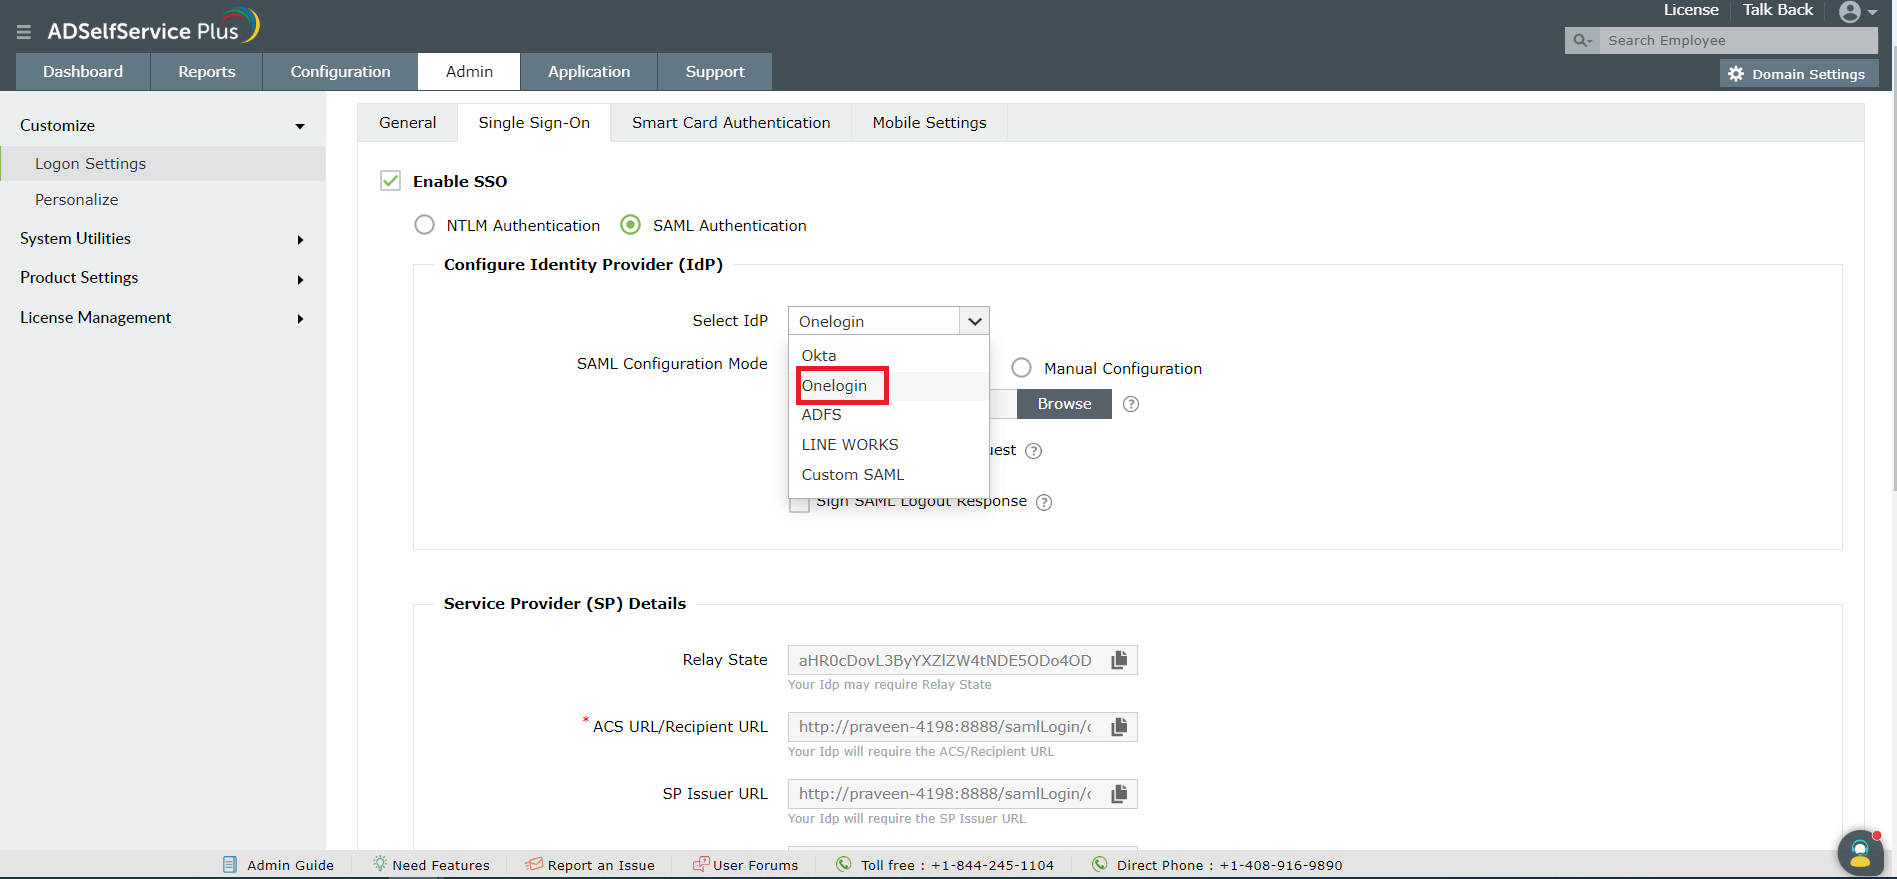Click the search magnifier icon
This screenshot has height=879, width=1897.
click(x=1582, y=40)
